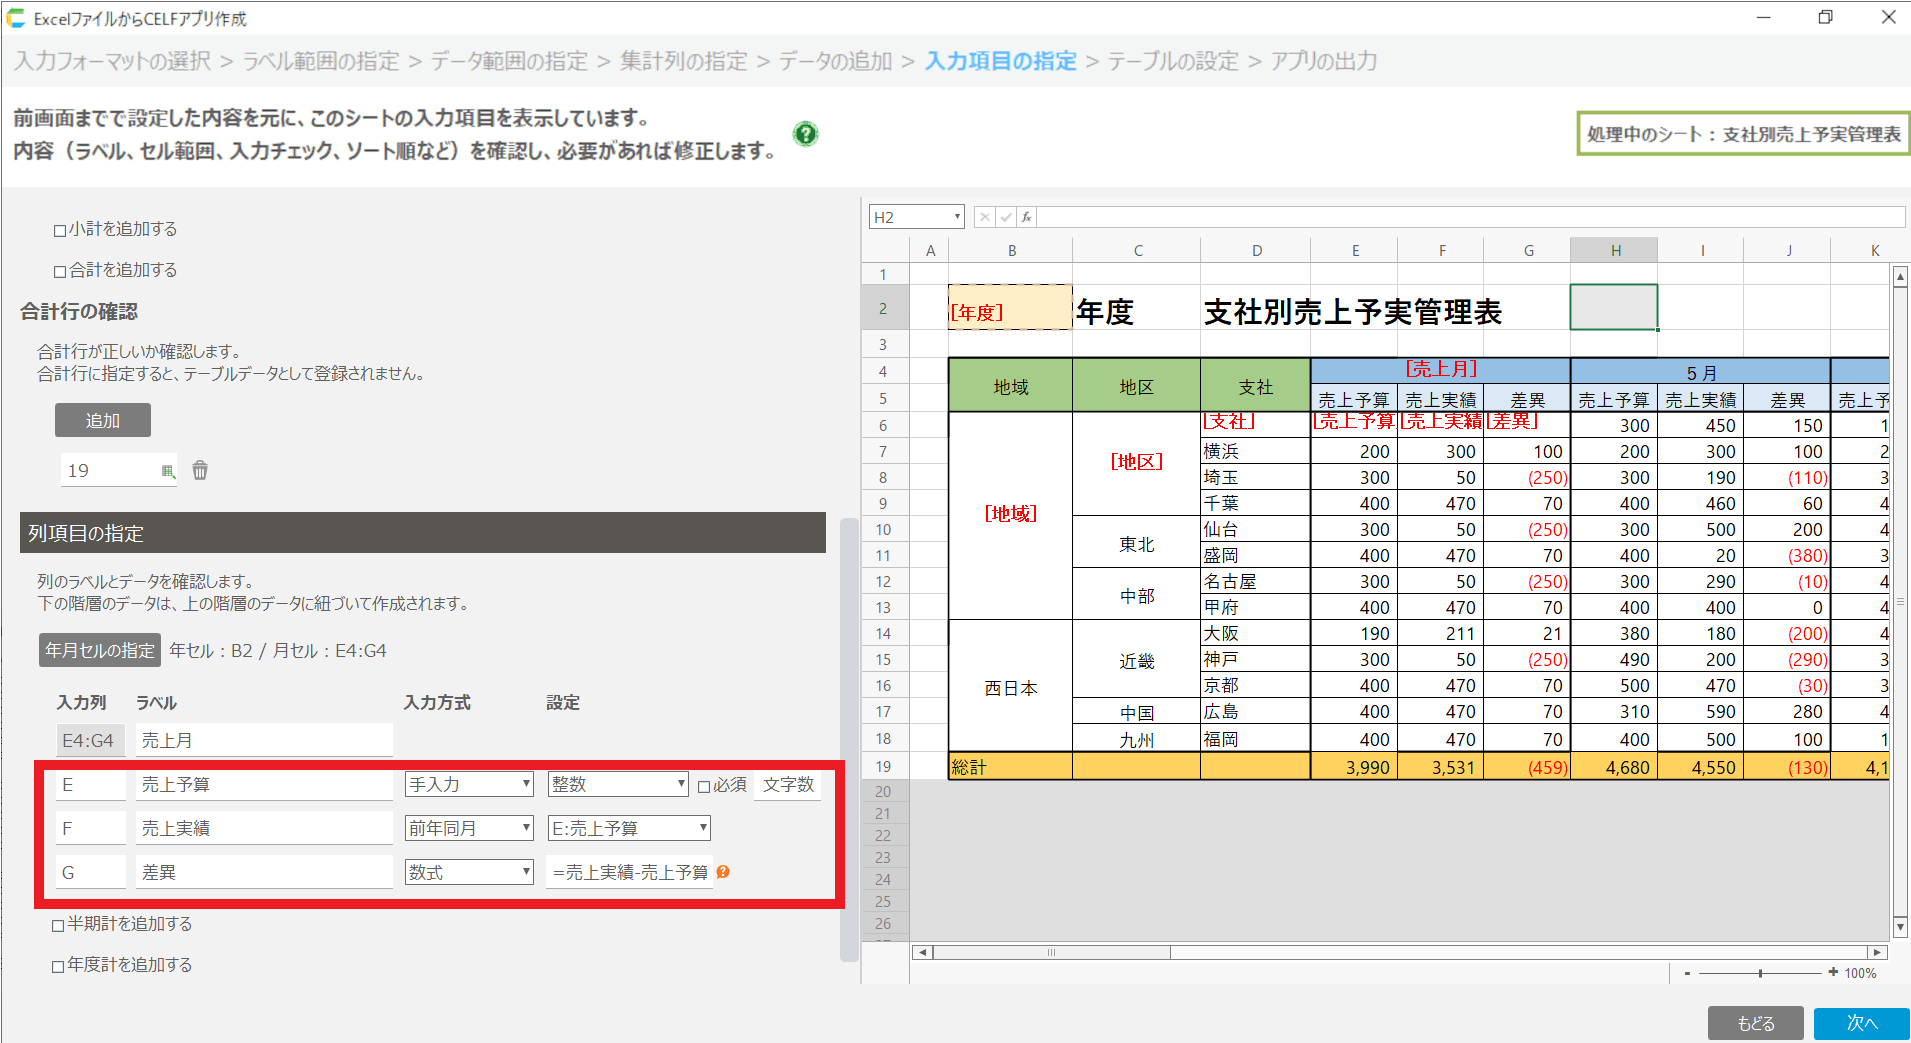This screenshot has width=1911, height=1043.
Task: Click the zoom in plus icon
Action: [x=1833, y=972]
